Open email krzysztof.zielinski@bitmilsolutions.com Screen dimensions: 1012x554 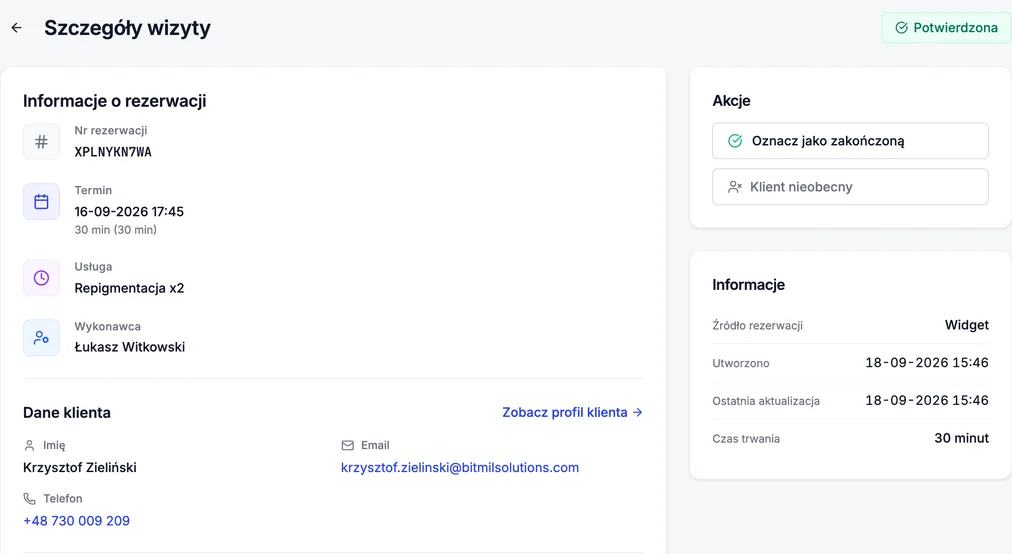(x=460, y=467)
